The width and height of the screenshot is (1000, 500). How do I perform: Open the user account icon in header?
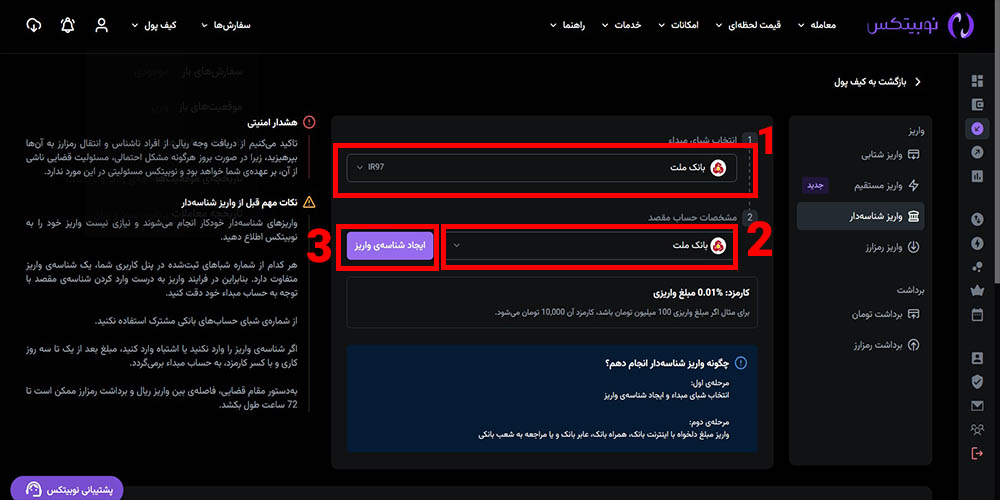click(x=101, y=26)
